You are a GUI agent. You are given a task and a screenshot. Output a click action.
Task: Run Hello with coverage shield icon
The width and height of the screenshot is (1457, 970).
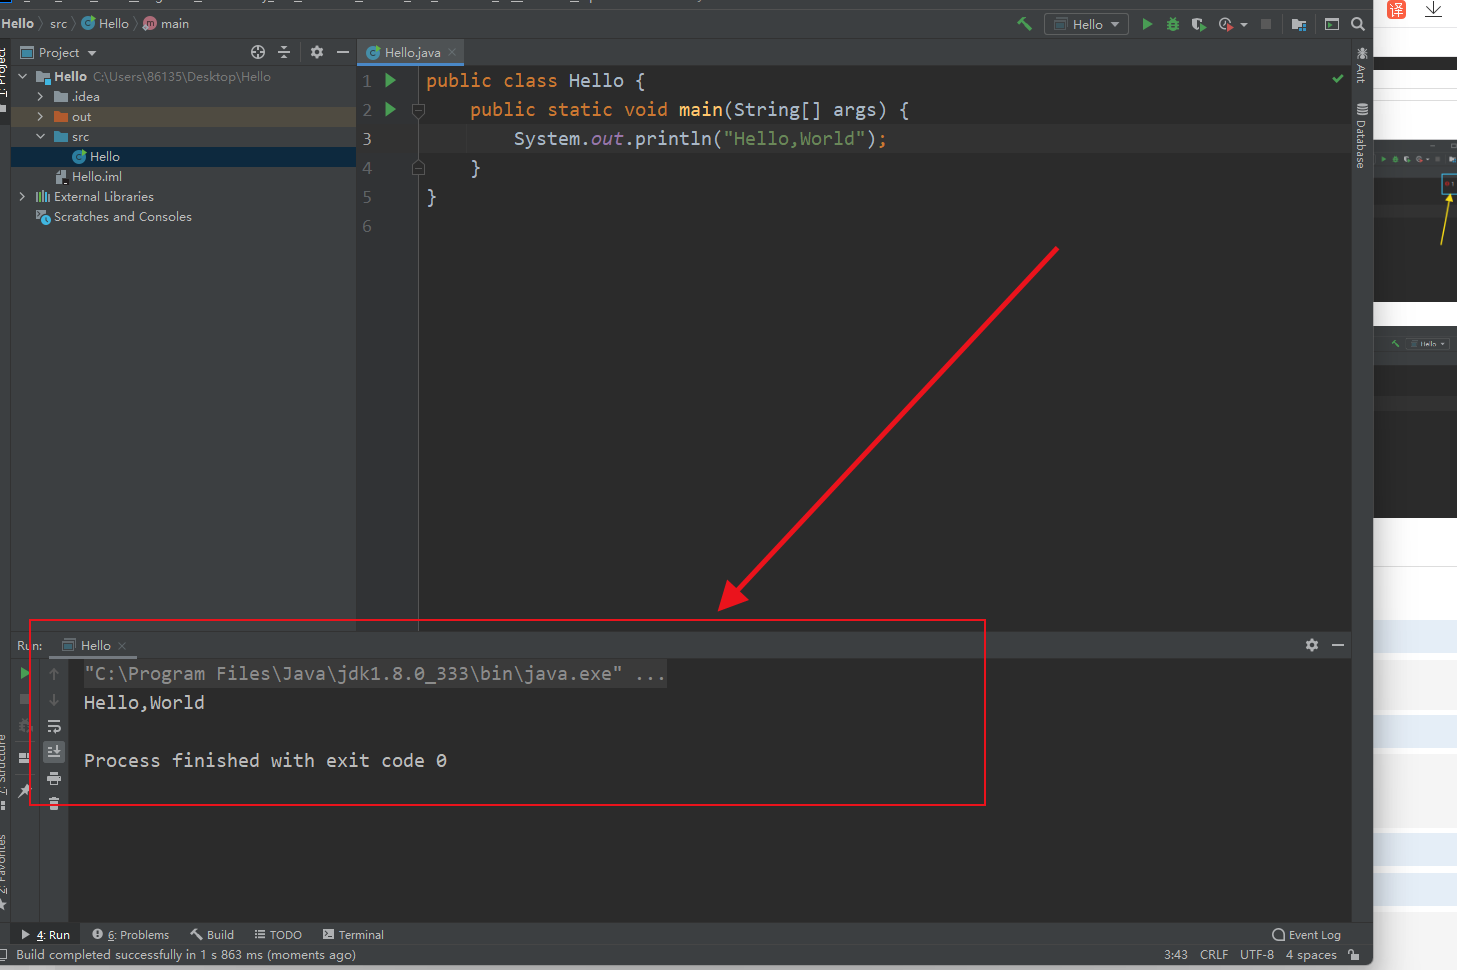[x=1198, y=24]
